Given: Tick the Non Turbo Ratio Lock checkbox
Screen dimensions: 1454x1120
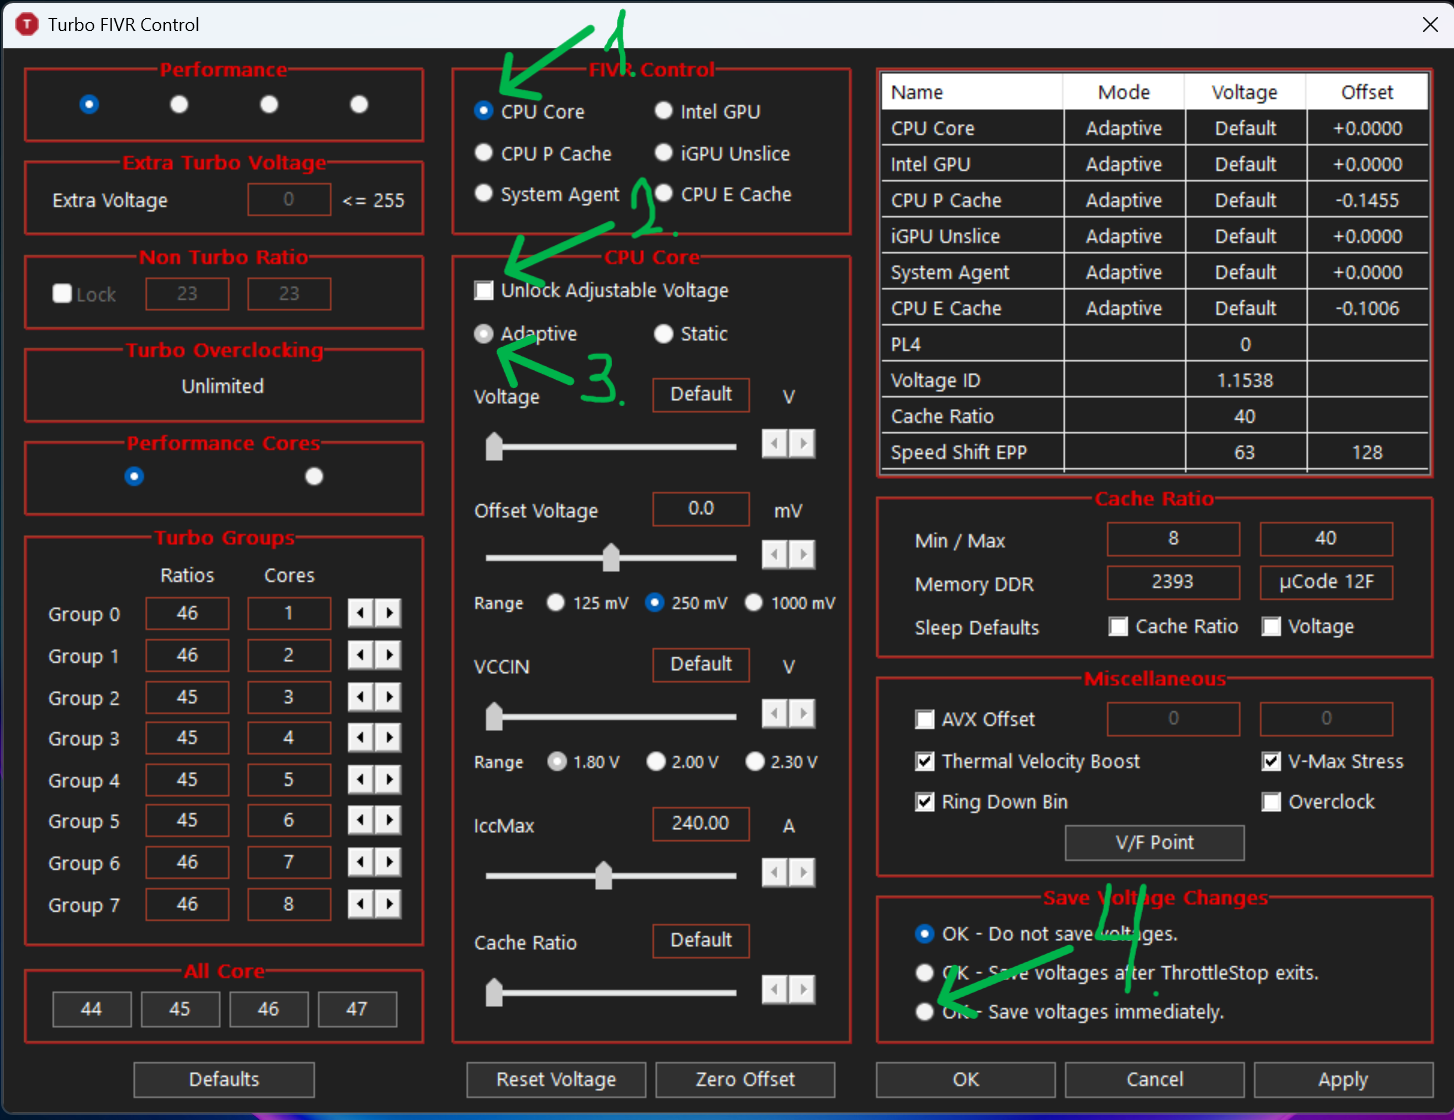Looking at the screenshot, I should (62, 294).
